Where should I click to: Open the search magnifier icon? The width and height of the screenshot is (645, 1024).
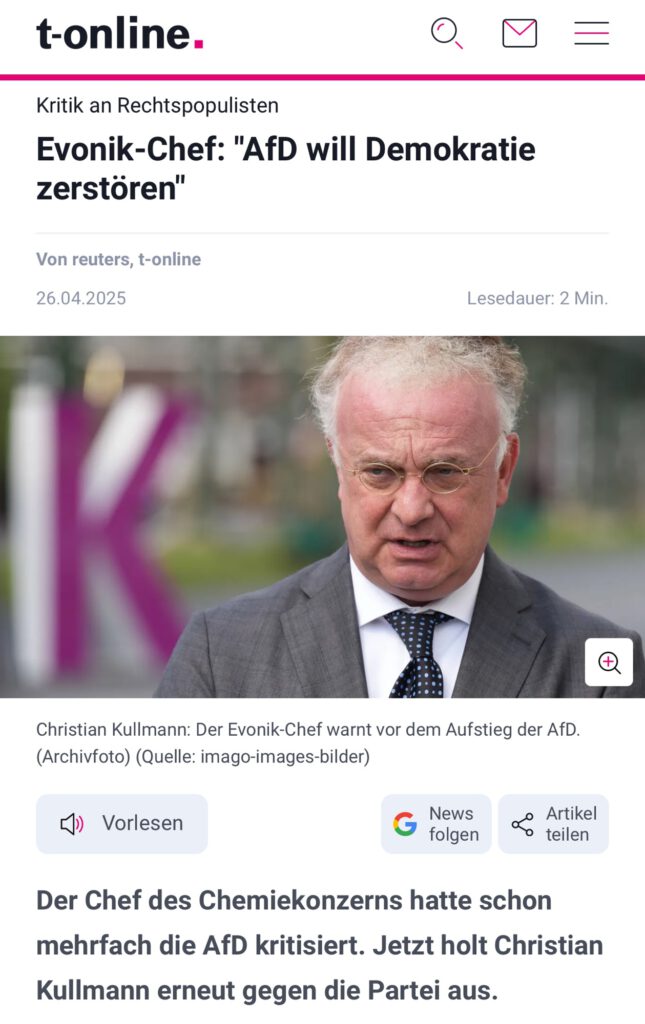coord(447,33)
